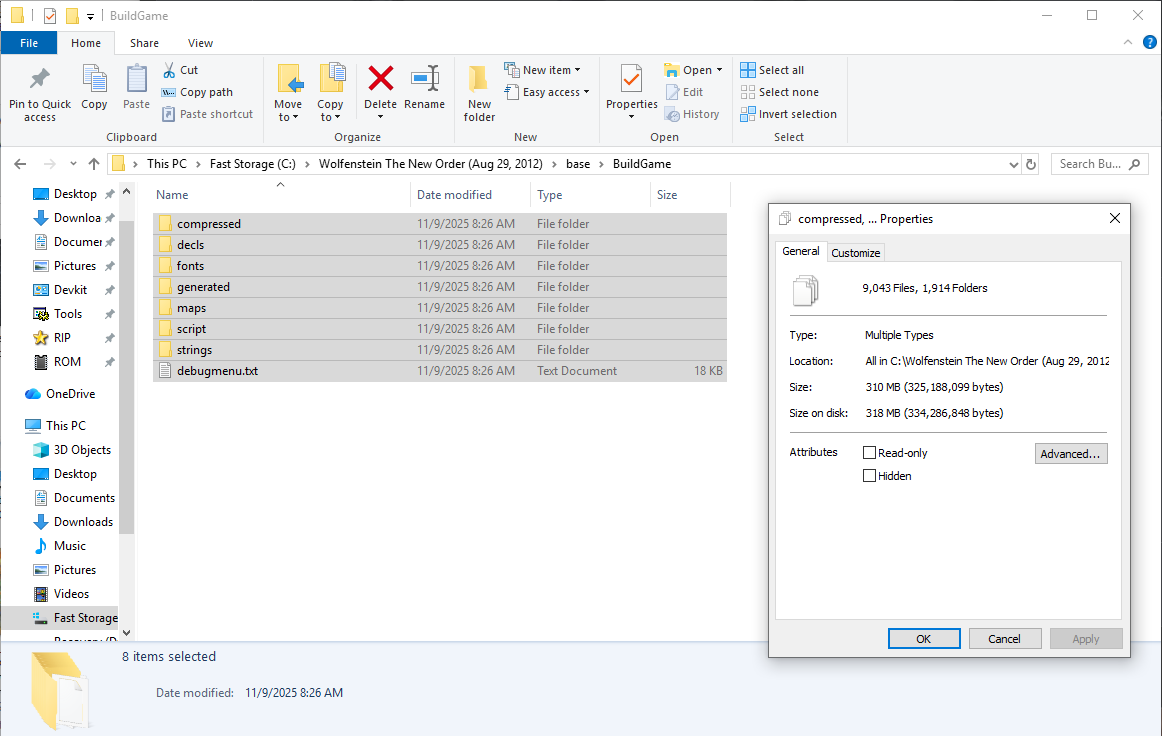Open the Customize tab in Properties
The height and width of the screenshot is (736, 1162).
click(856, 253)
